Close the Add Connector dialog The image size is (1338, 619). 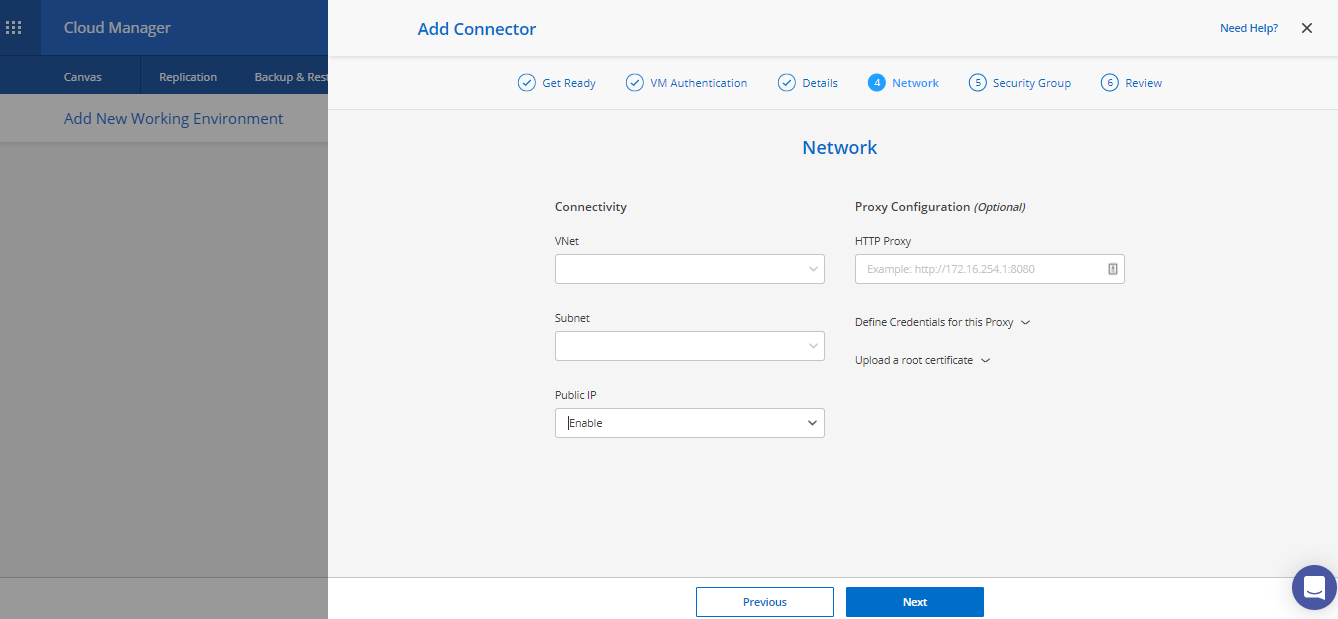click(1306, 28)
